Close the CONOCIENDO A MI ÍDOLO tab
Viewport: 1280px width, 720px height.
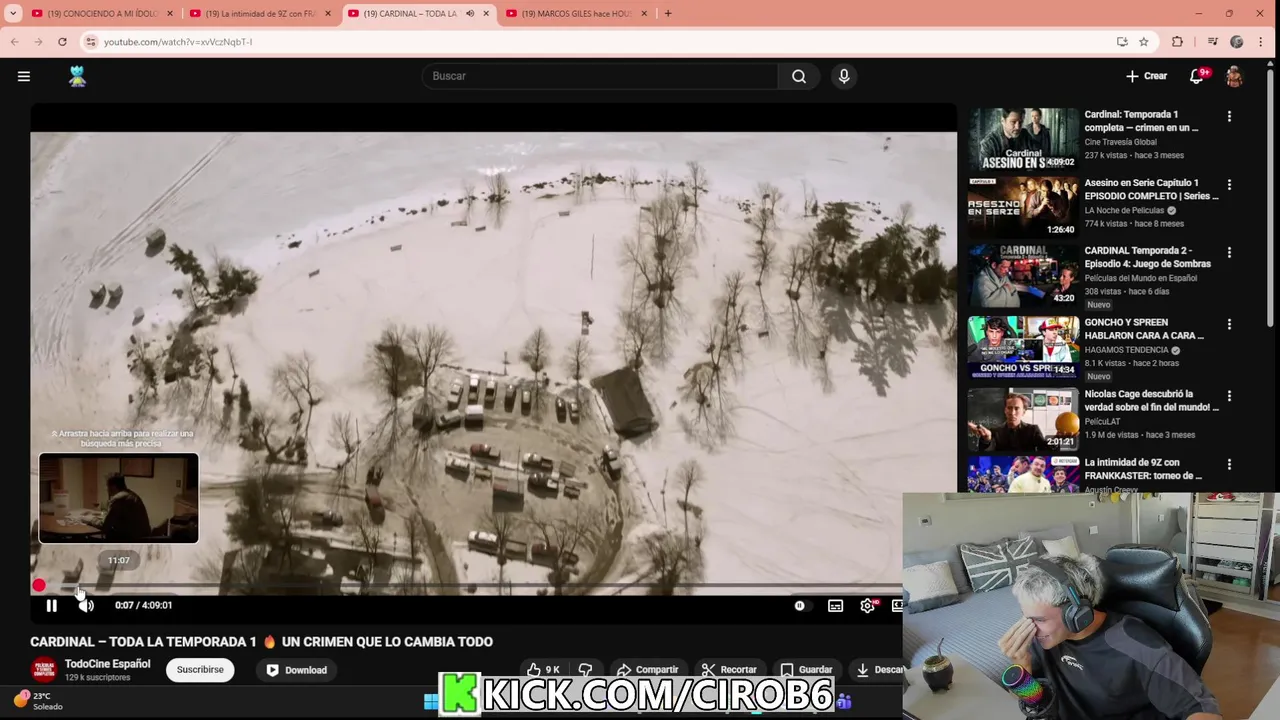click(170, 14)
